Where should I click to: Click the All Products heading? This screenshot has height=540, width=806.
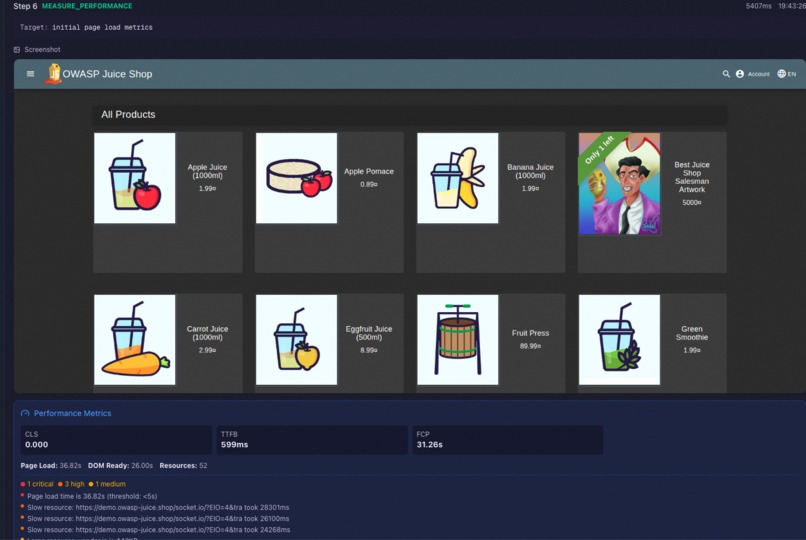128,115
